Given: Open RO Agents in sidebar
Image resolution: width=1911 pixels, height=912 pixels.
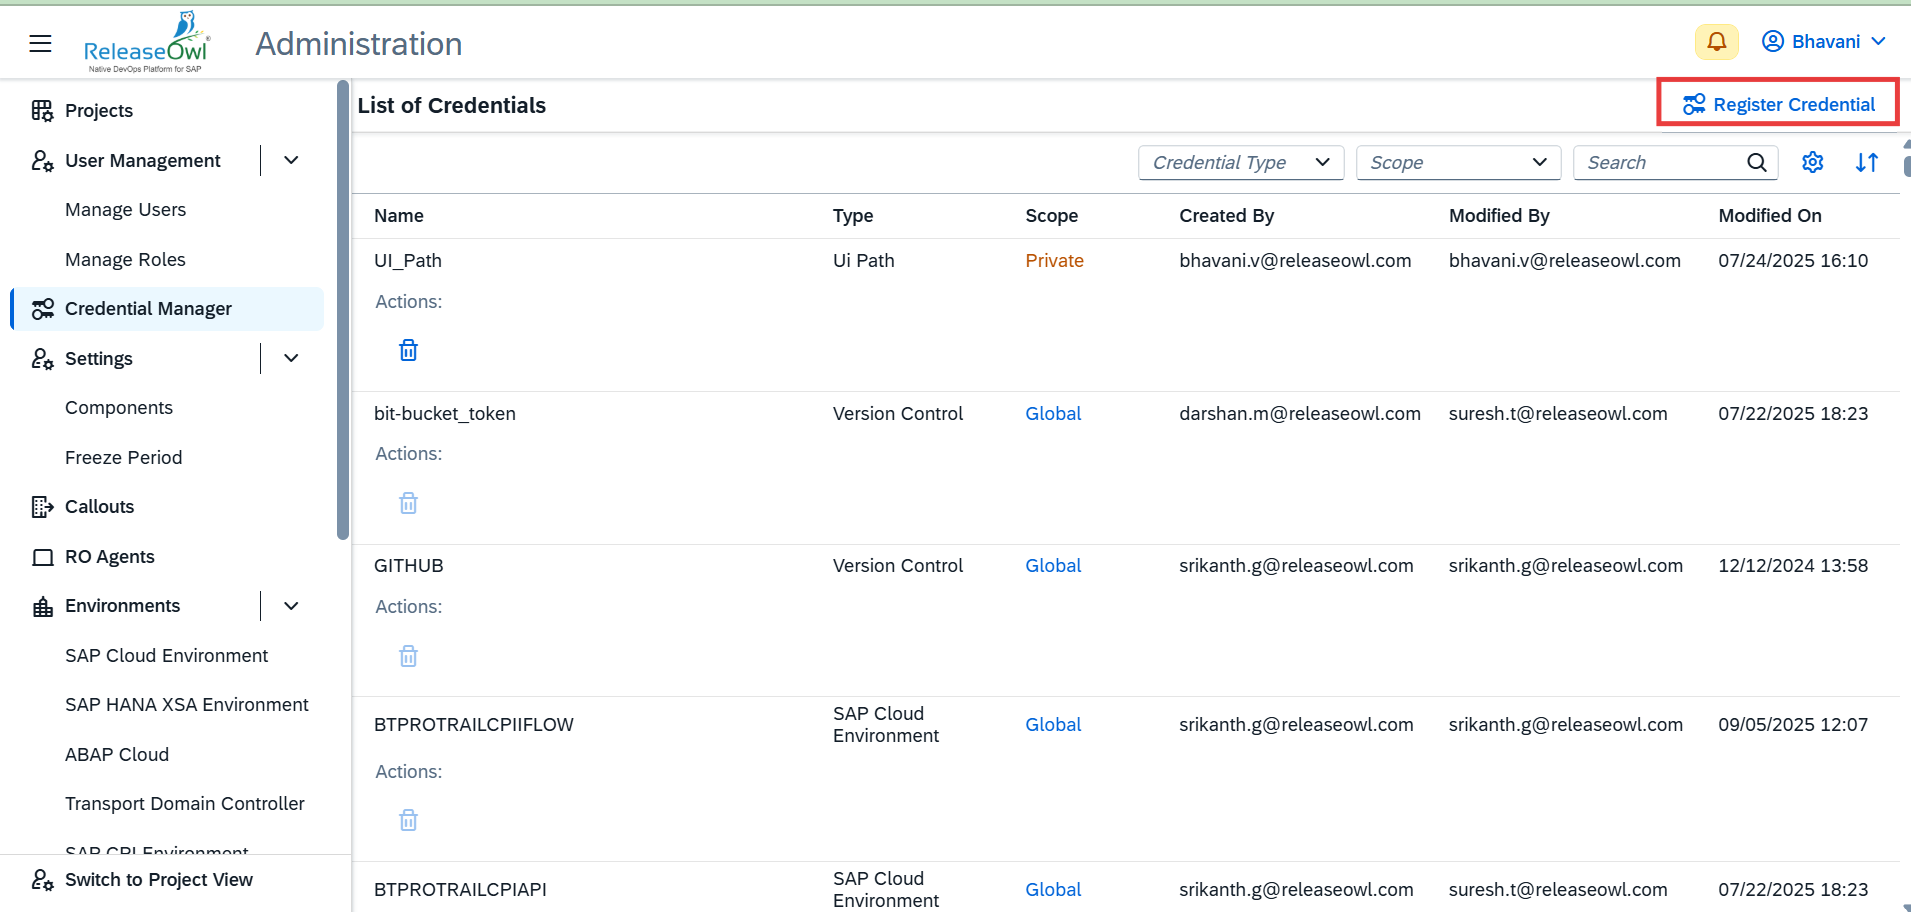Looking at the screenshot, I should (x=109, y=557).
